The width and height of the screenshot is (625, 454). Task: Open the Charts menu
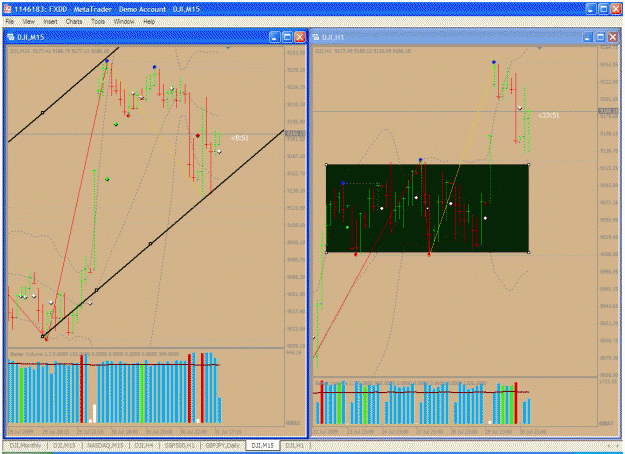74,22
